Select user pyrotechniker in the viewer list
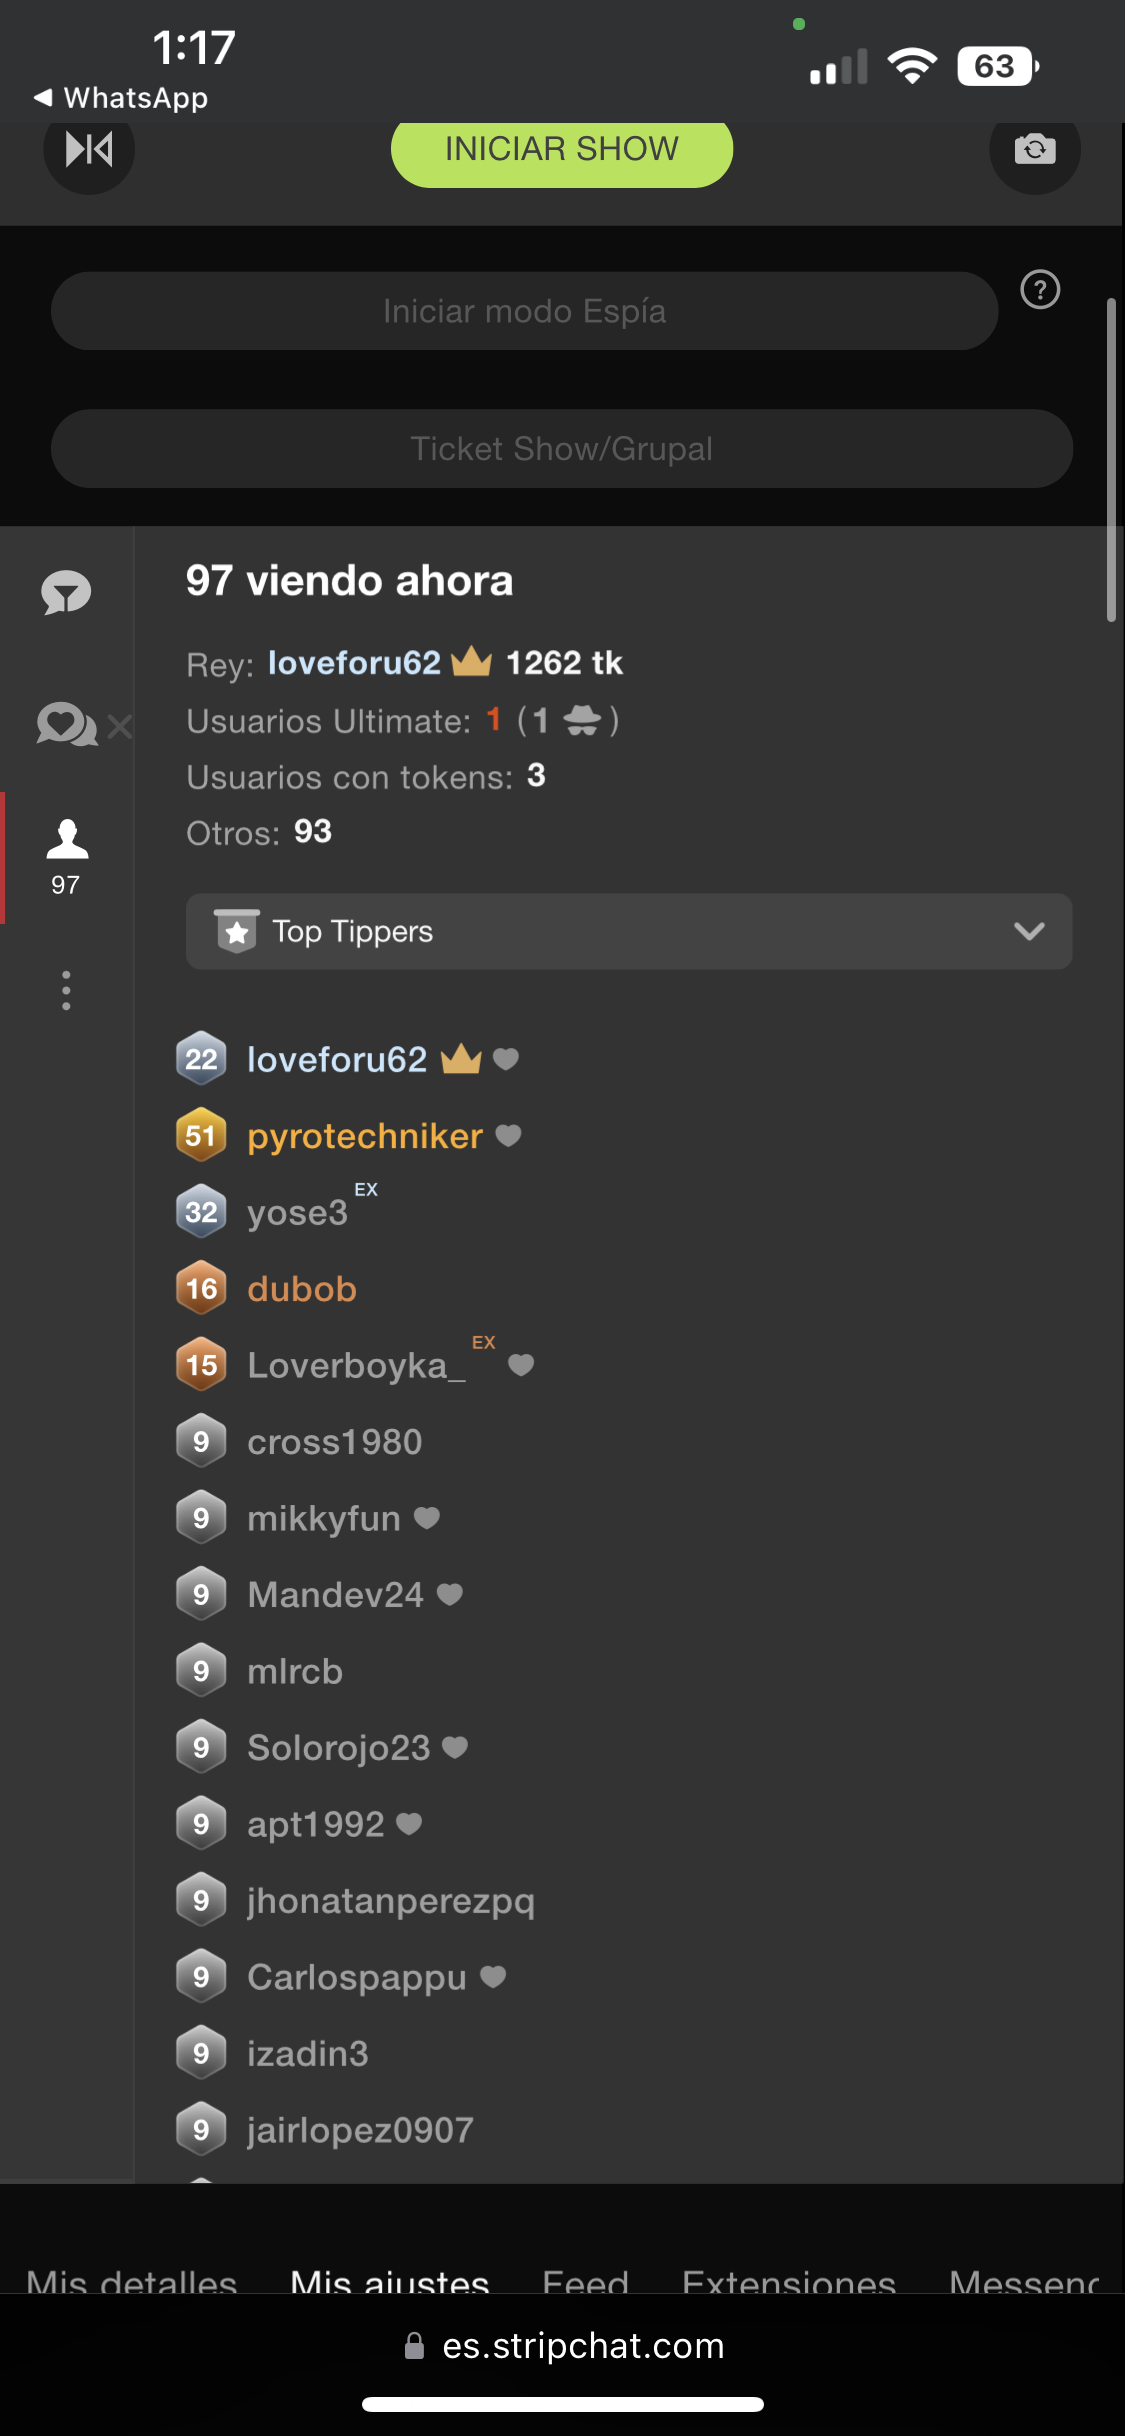1125x2436 pixels. click(365, 1136)
